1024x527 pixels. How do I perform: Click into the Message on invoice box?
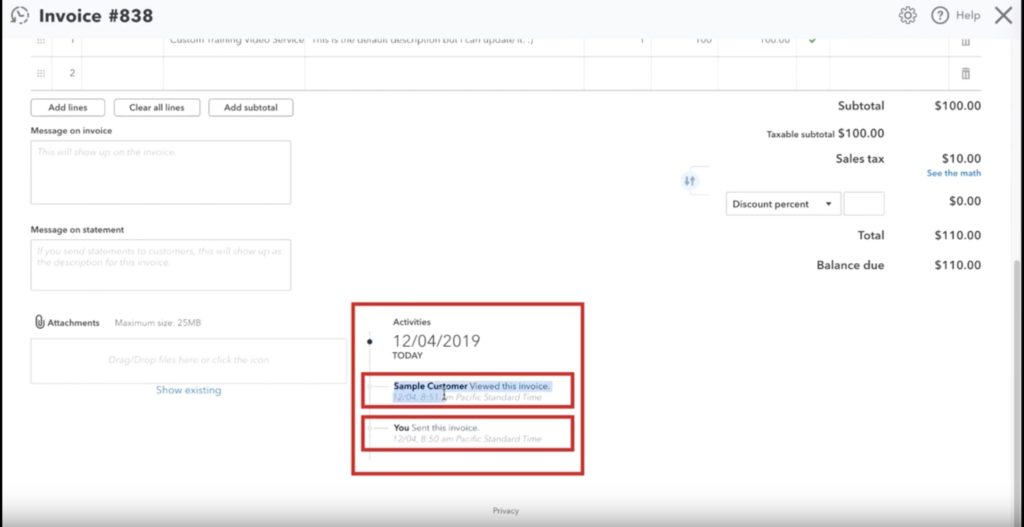160,172
